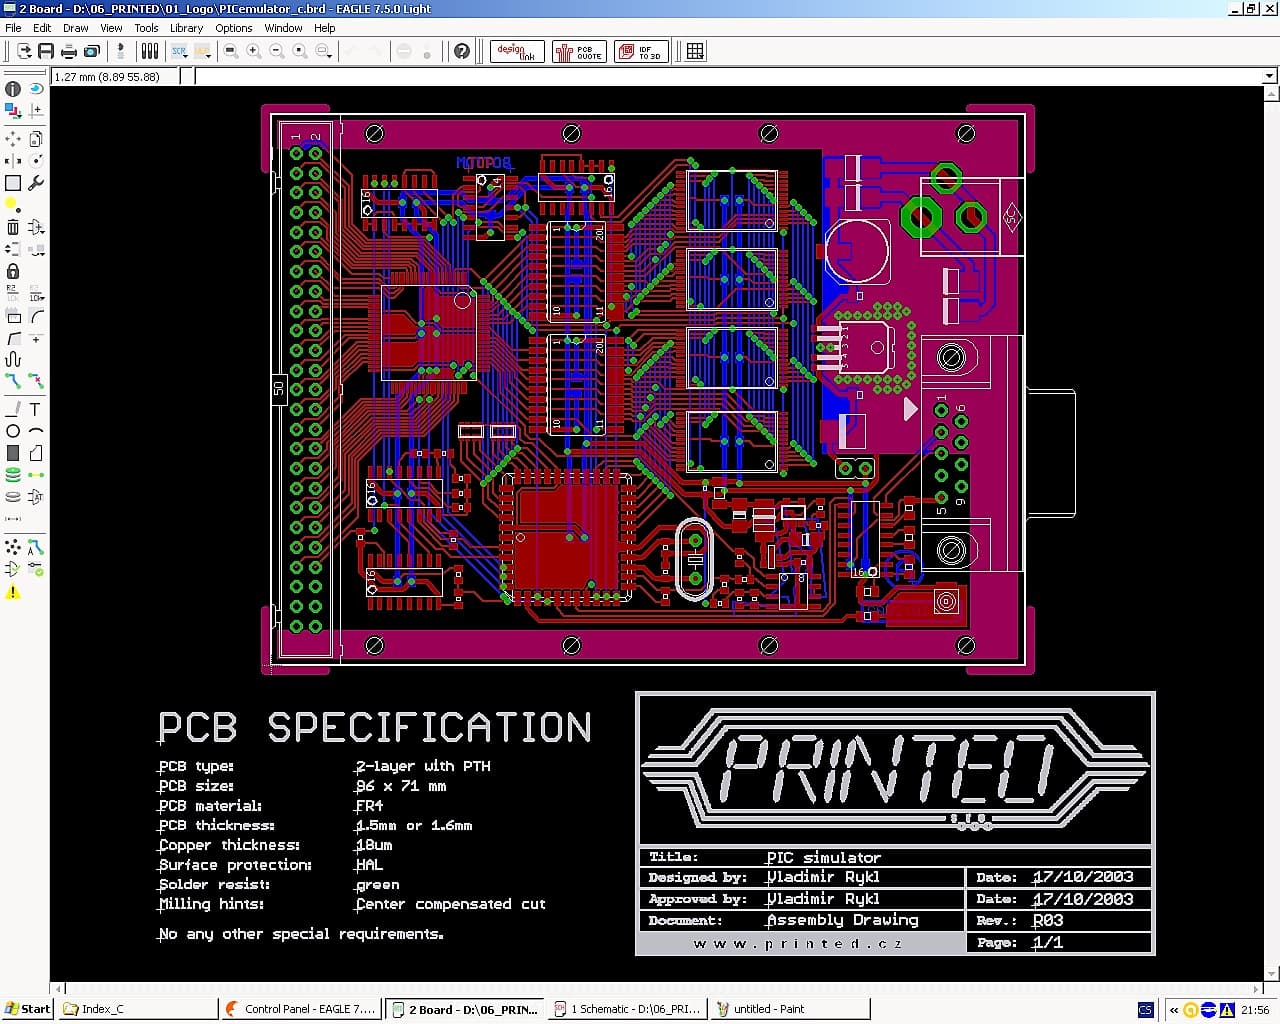Open the Help question mark icon

(461, 51)
